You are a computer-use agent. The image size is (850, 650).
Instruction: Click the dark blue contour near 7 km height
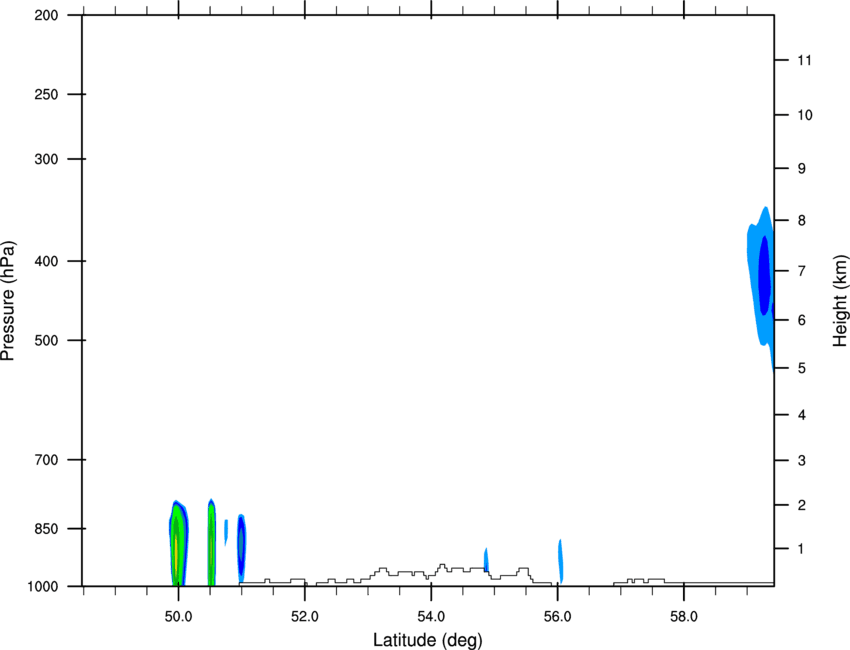pos(764,275)
